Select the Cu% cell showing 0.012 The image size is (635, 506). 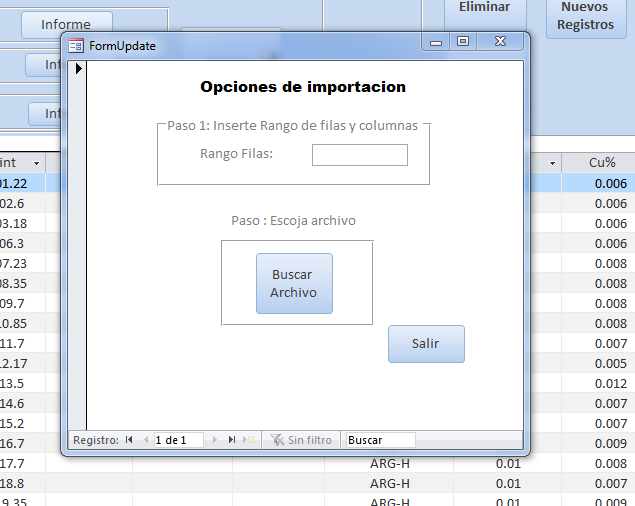(x=599, y=383)
